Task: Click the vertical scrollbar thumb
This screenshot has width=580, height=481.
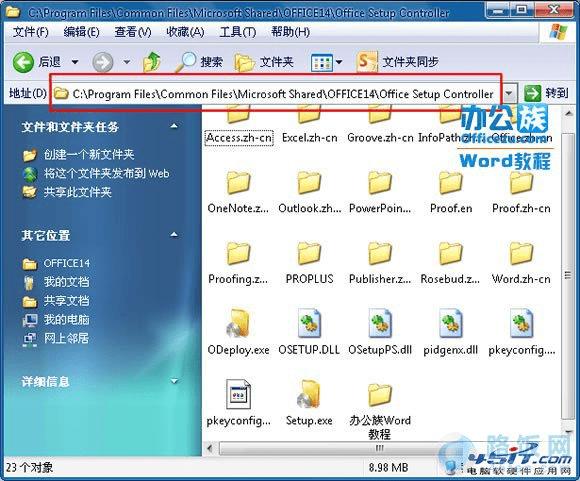Action: click(567, 276)
